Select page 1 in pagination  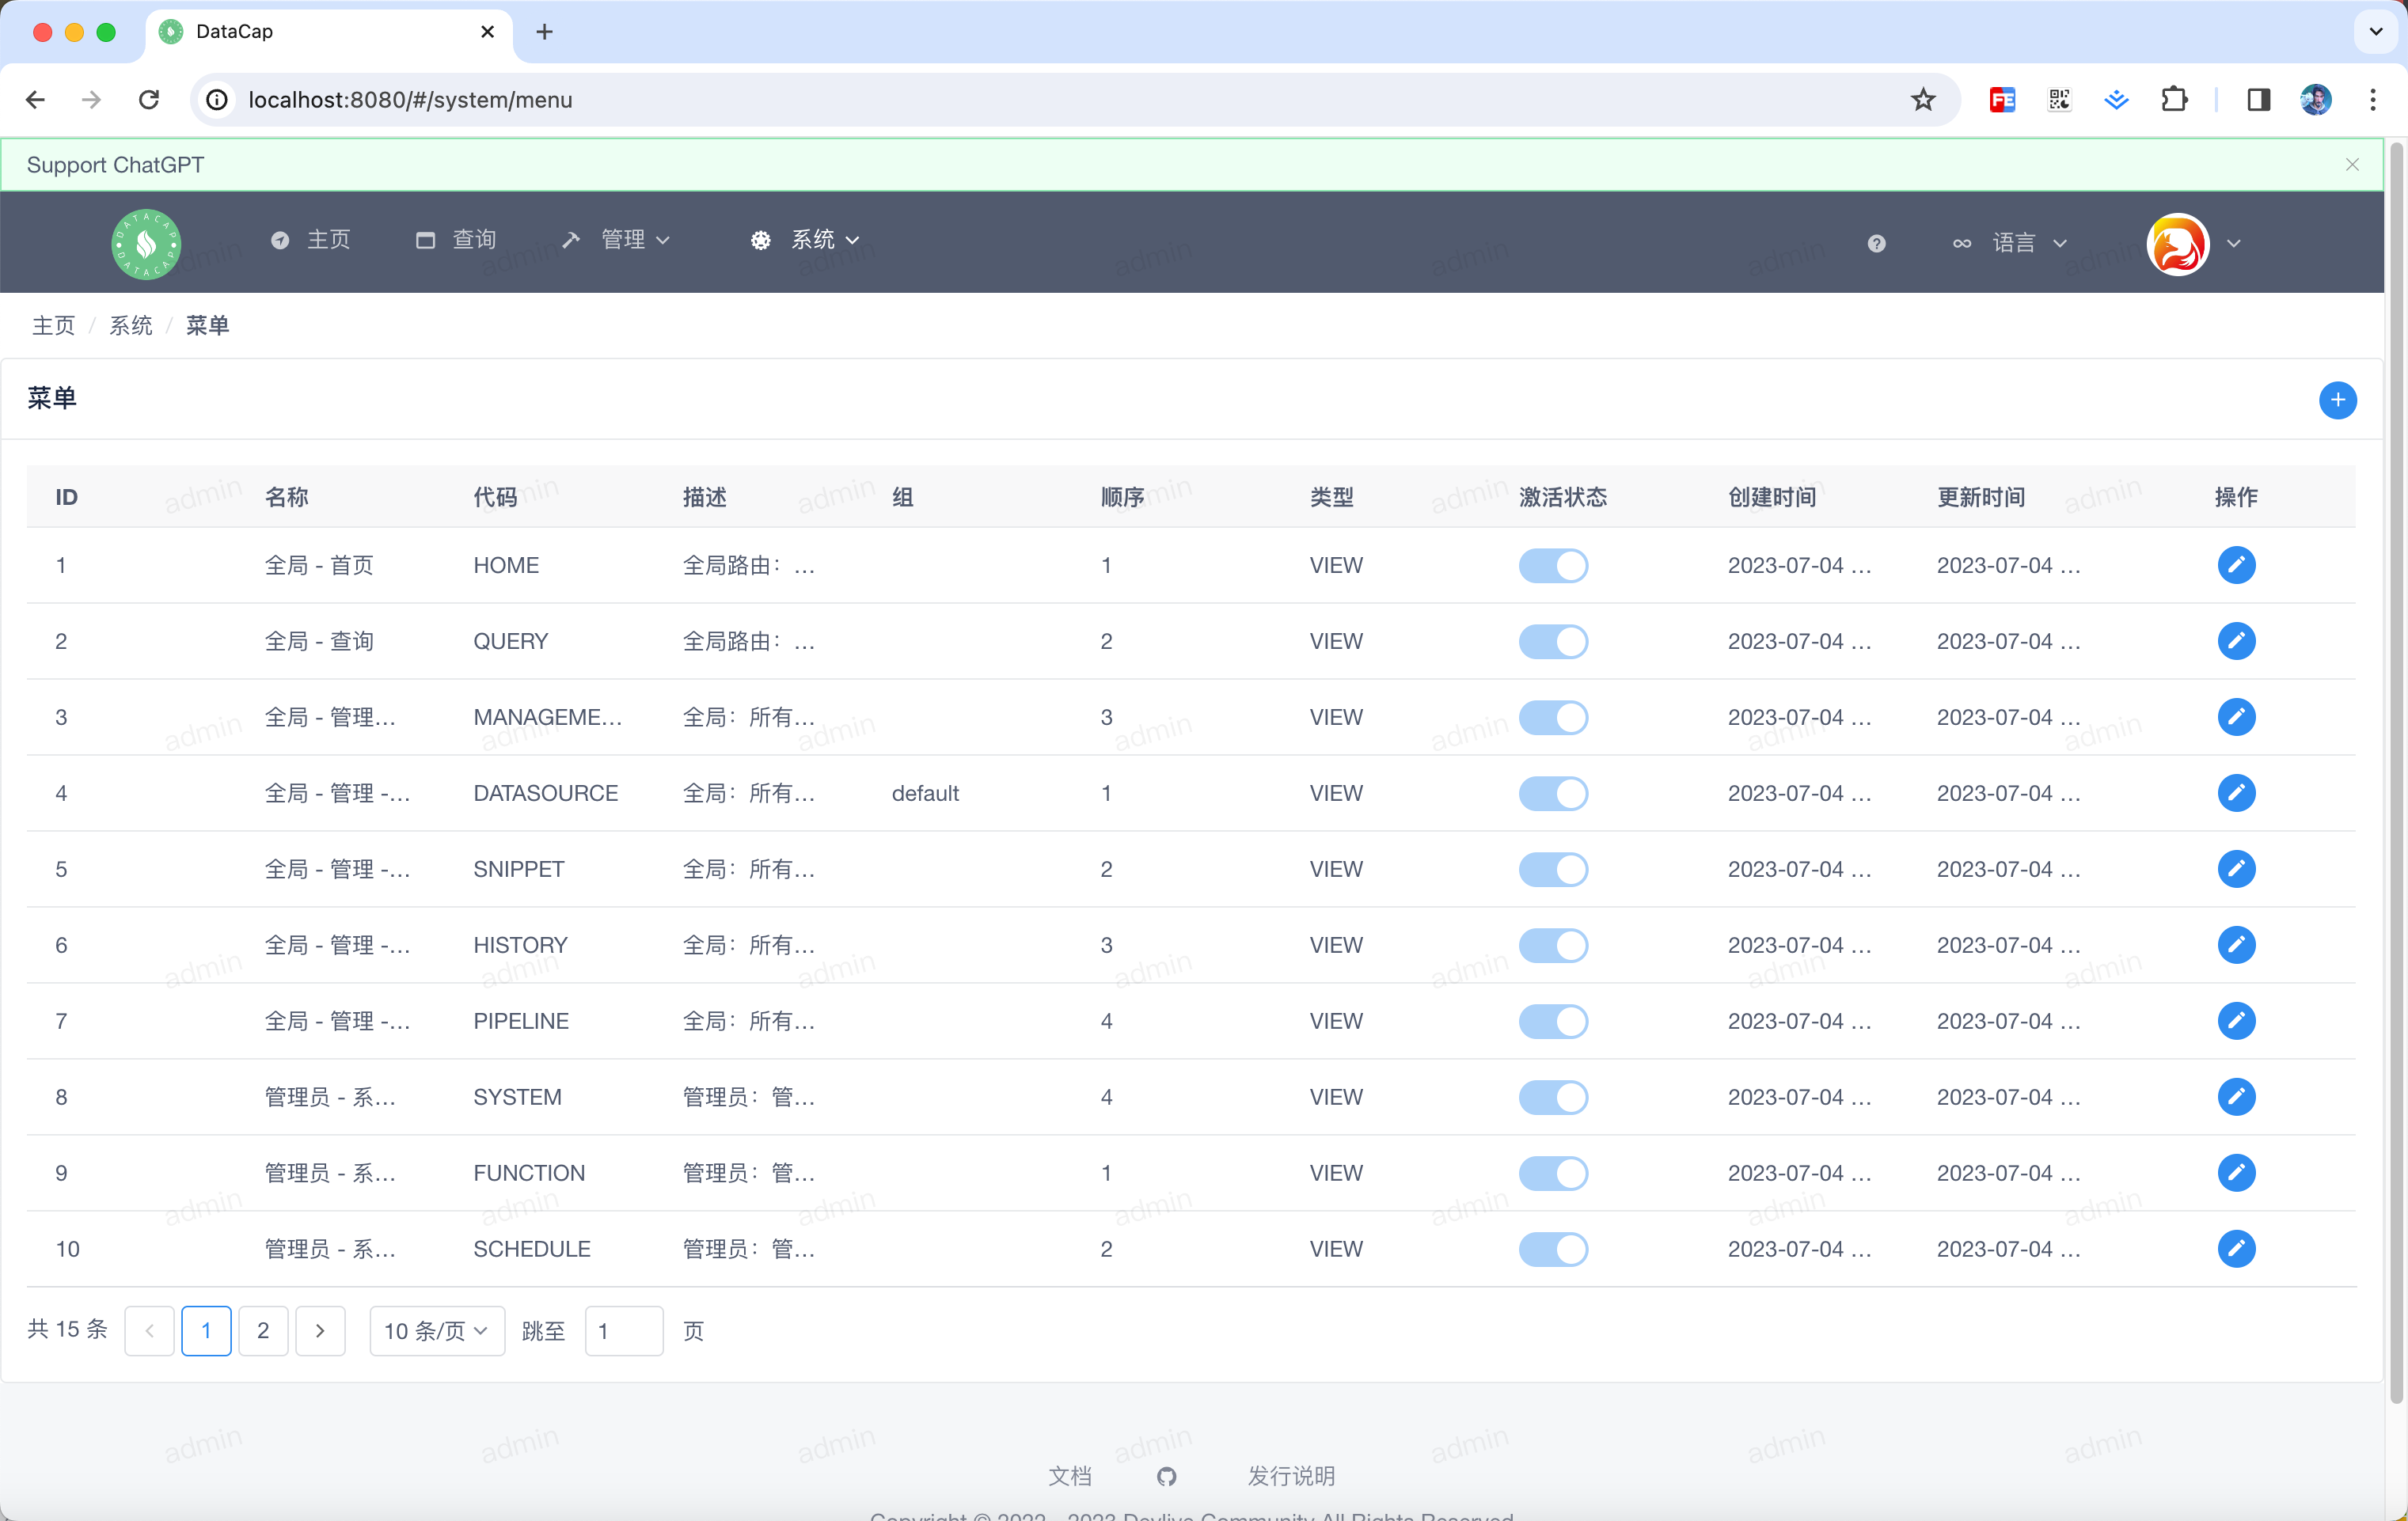[x=206, y=1331]
